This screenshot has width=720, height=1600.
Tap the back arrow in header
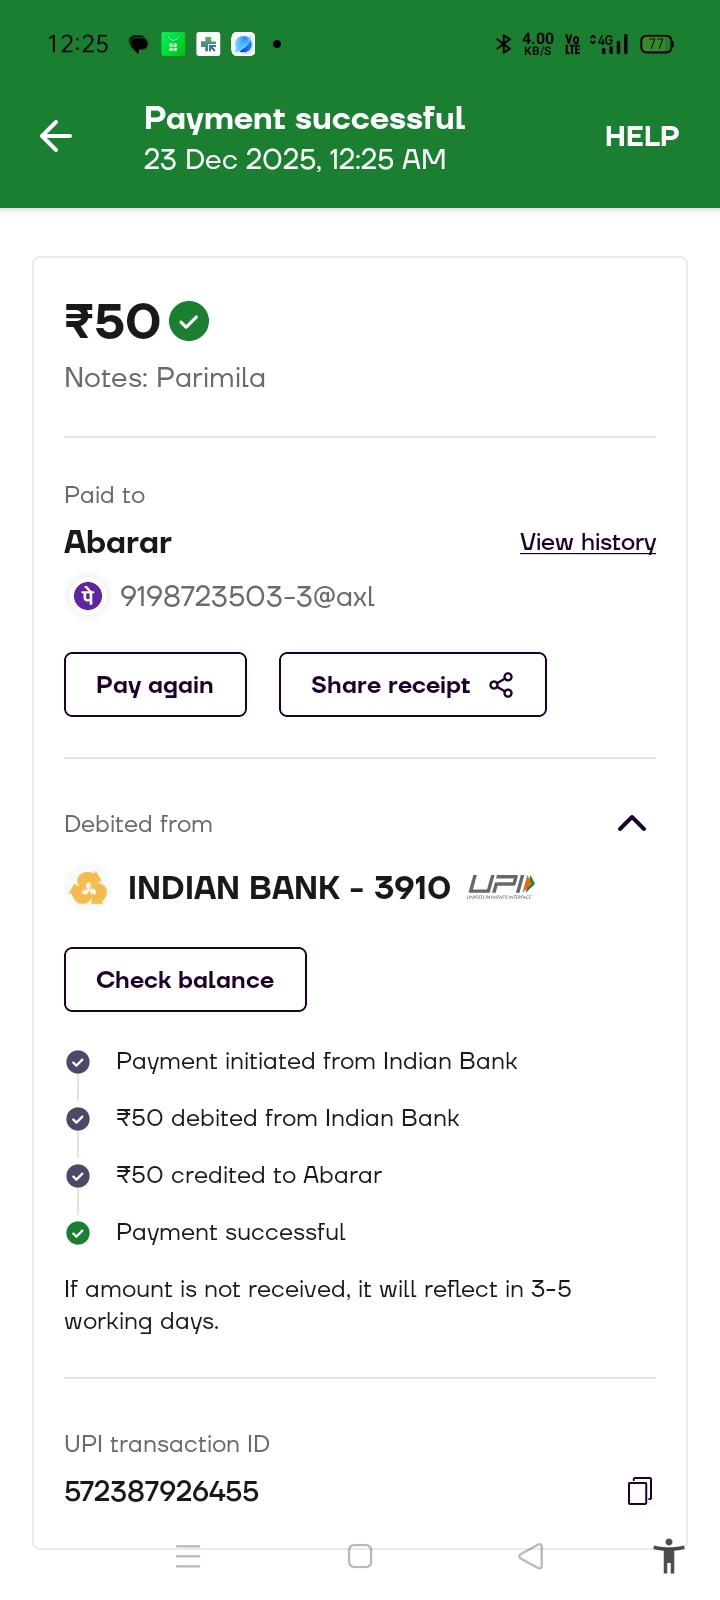pos(56,136)
